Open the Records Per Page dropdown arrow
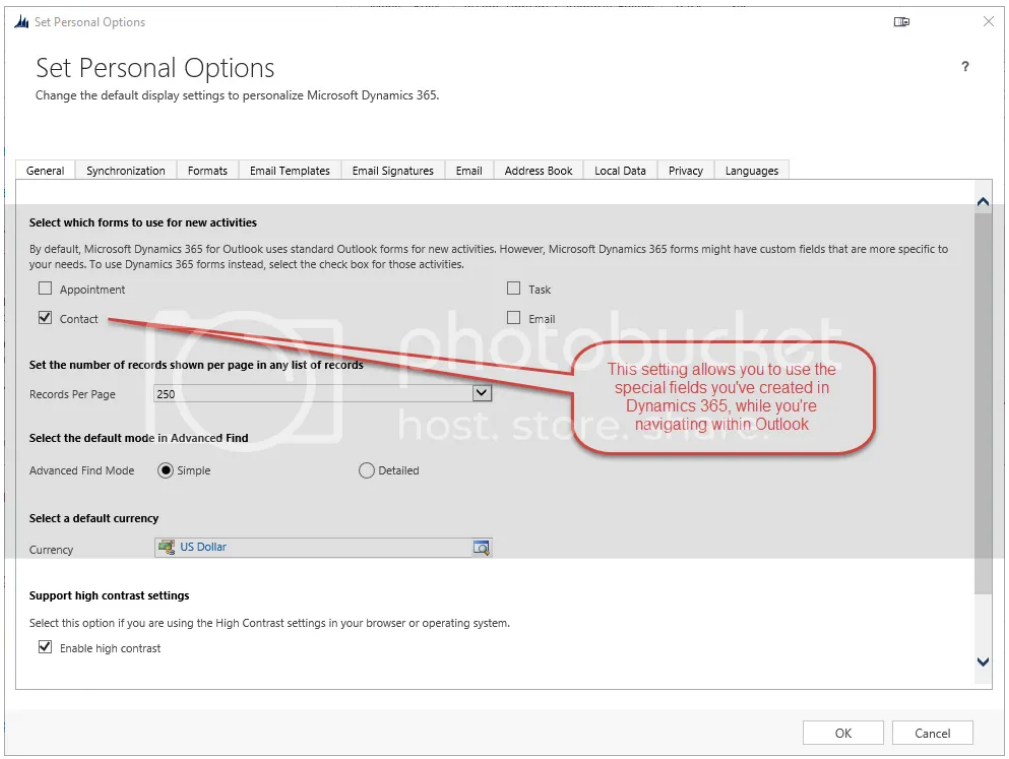Image resolution: width=1009 pixels, height=759 pixels. click(x=481, y=393)
